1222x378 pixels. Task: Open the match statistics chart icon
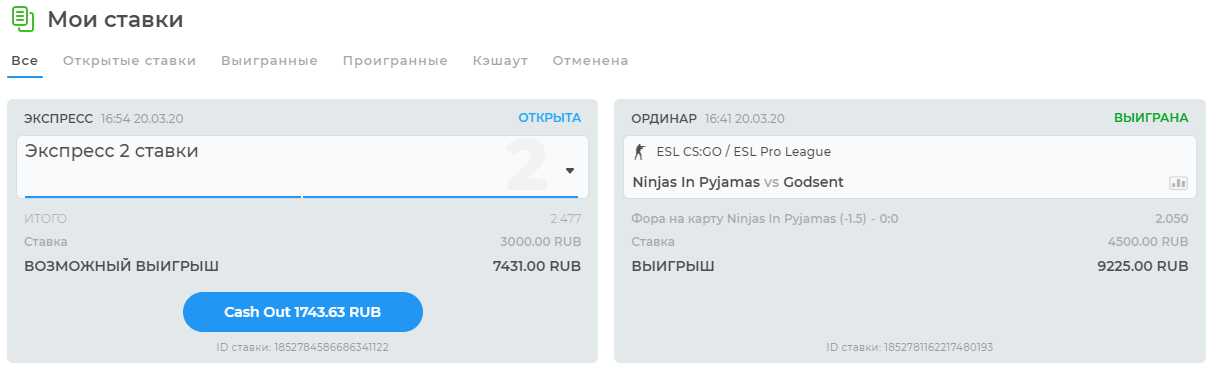click(1177, 183)
